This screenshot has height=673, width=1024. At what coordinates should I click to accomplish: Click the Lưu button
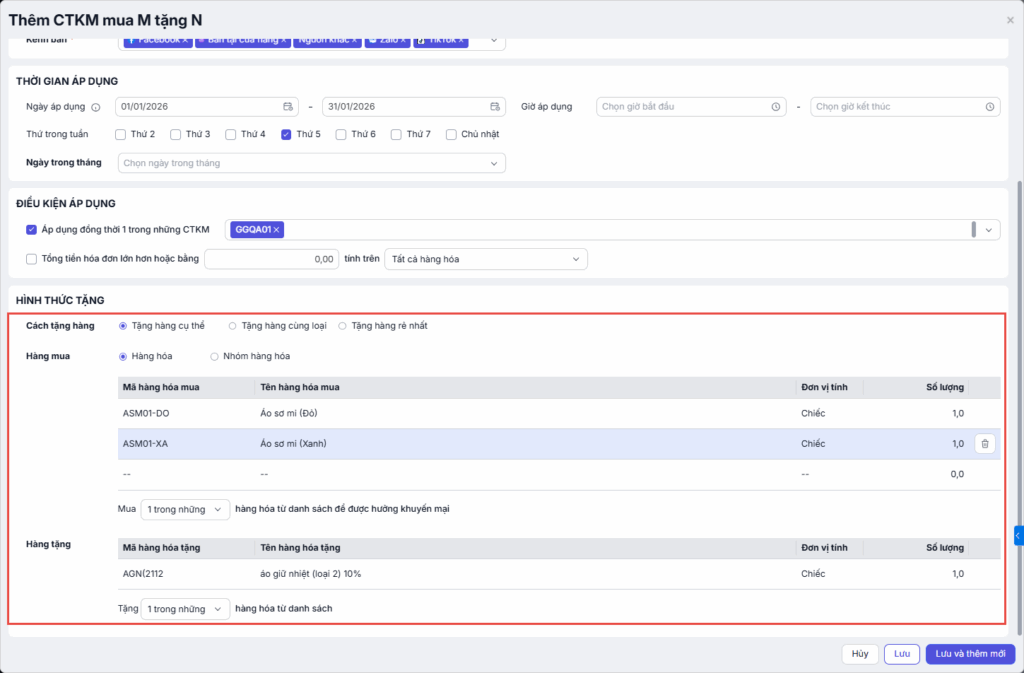[x=901, y=654]
